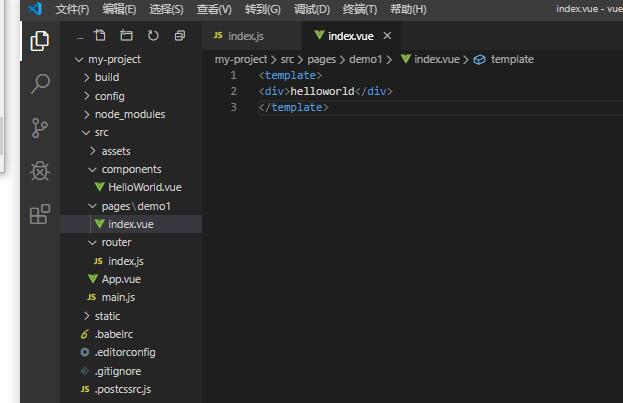The height and width of the screenshot is (403, 623).
Task: Click src in the breadcrumb
Action: point(287,60)
